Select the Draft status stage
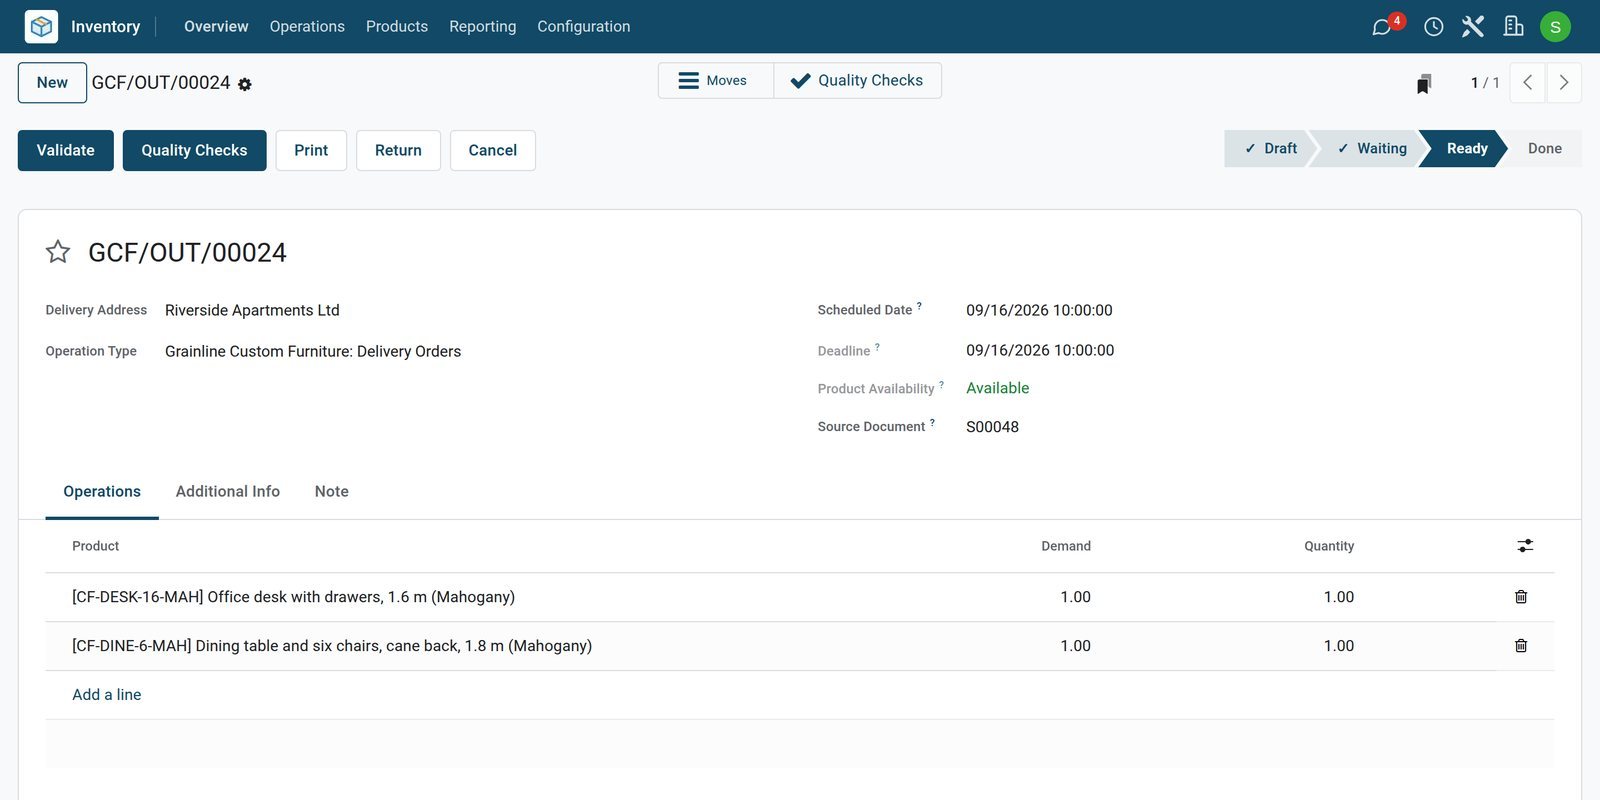The height and width of the screenshot is (800, 1600). tap(1270, 149)
